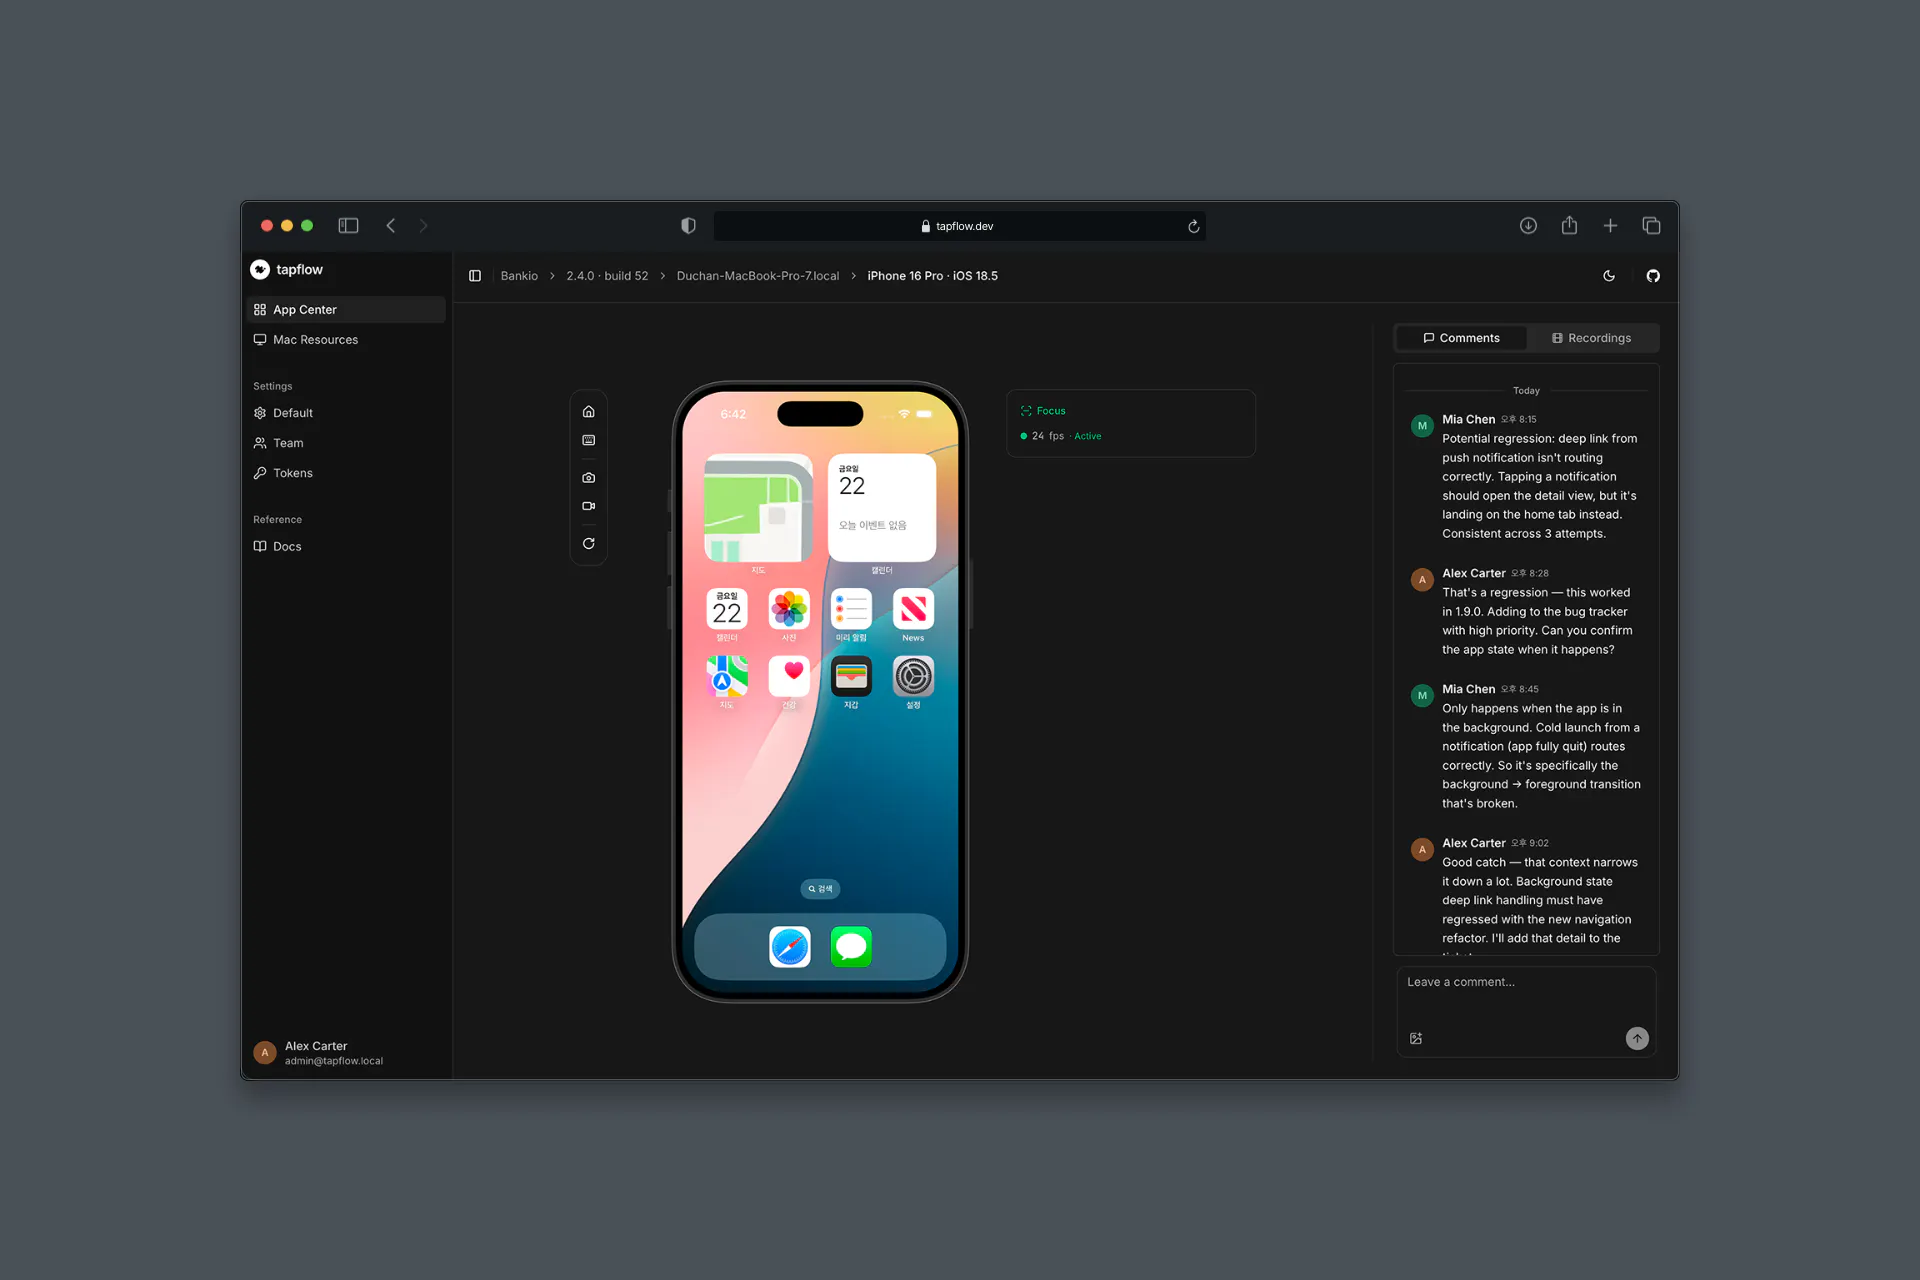Open Safari downloads icon
The width and height of the screenshot is (1920, 1280).
click(x=1528, y=226)
